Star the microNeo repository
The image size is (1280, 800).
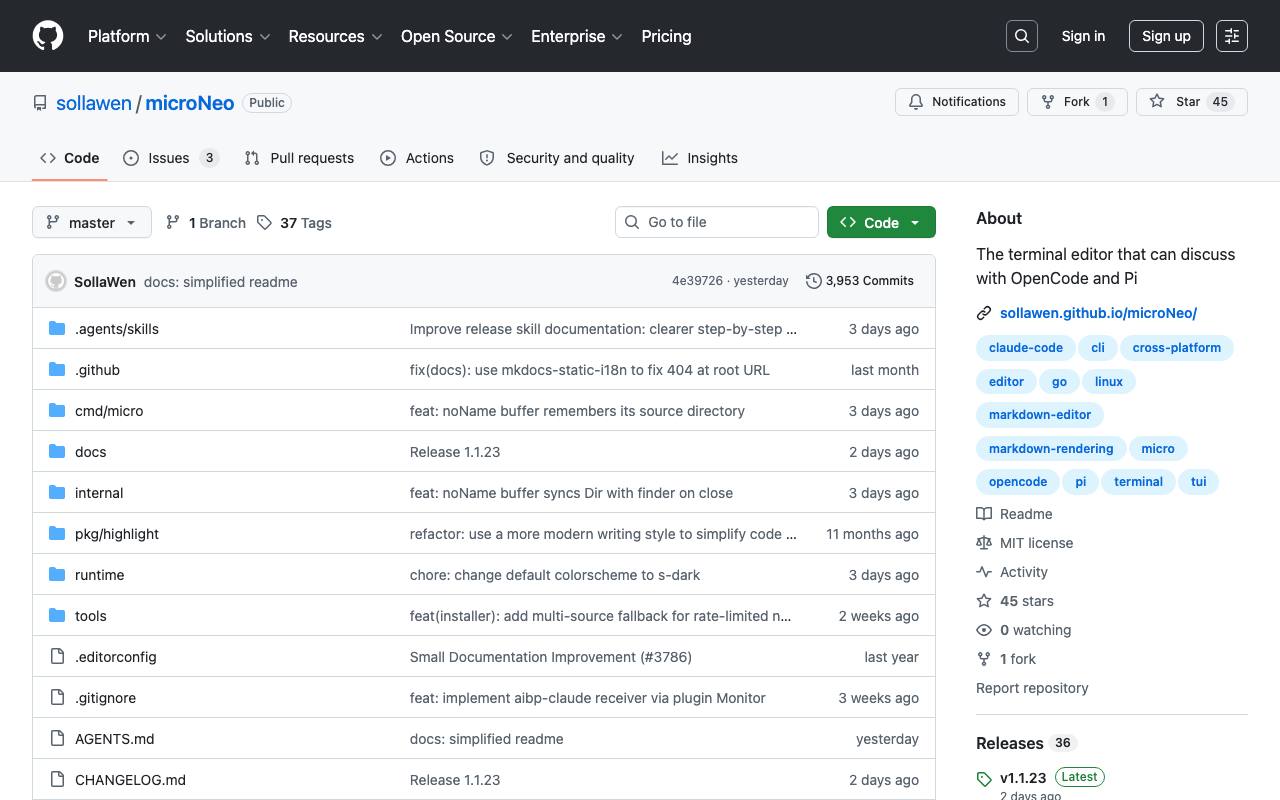(1192, 102)
